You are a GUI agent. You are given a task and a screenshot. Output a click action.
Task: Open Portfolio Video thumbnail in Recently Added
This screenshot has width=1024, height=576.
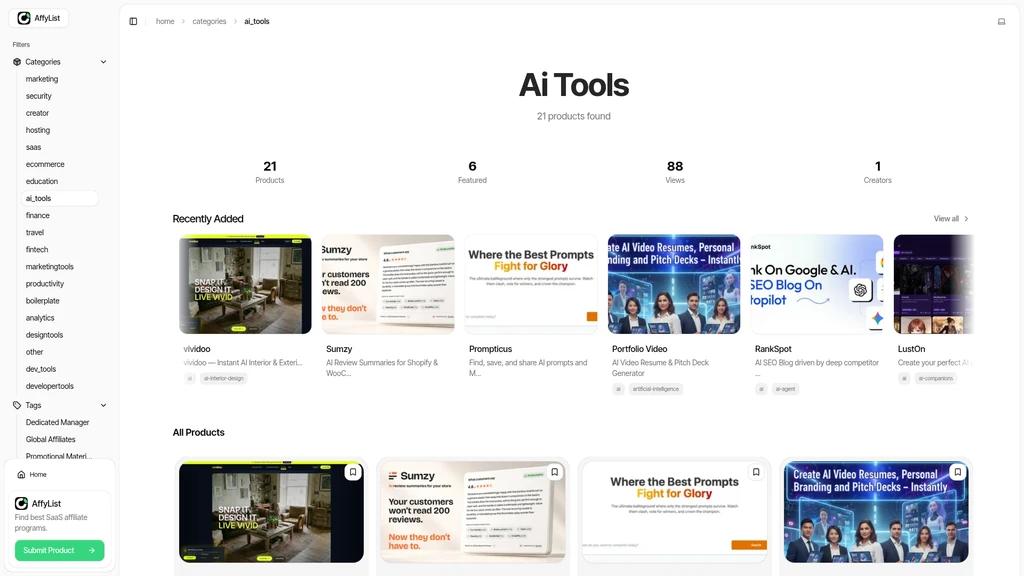(674, 284)
